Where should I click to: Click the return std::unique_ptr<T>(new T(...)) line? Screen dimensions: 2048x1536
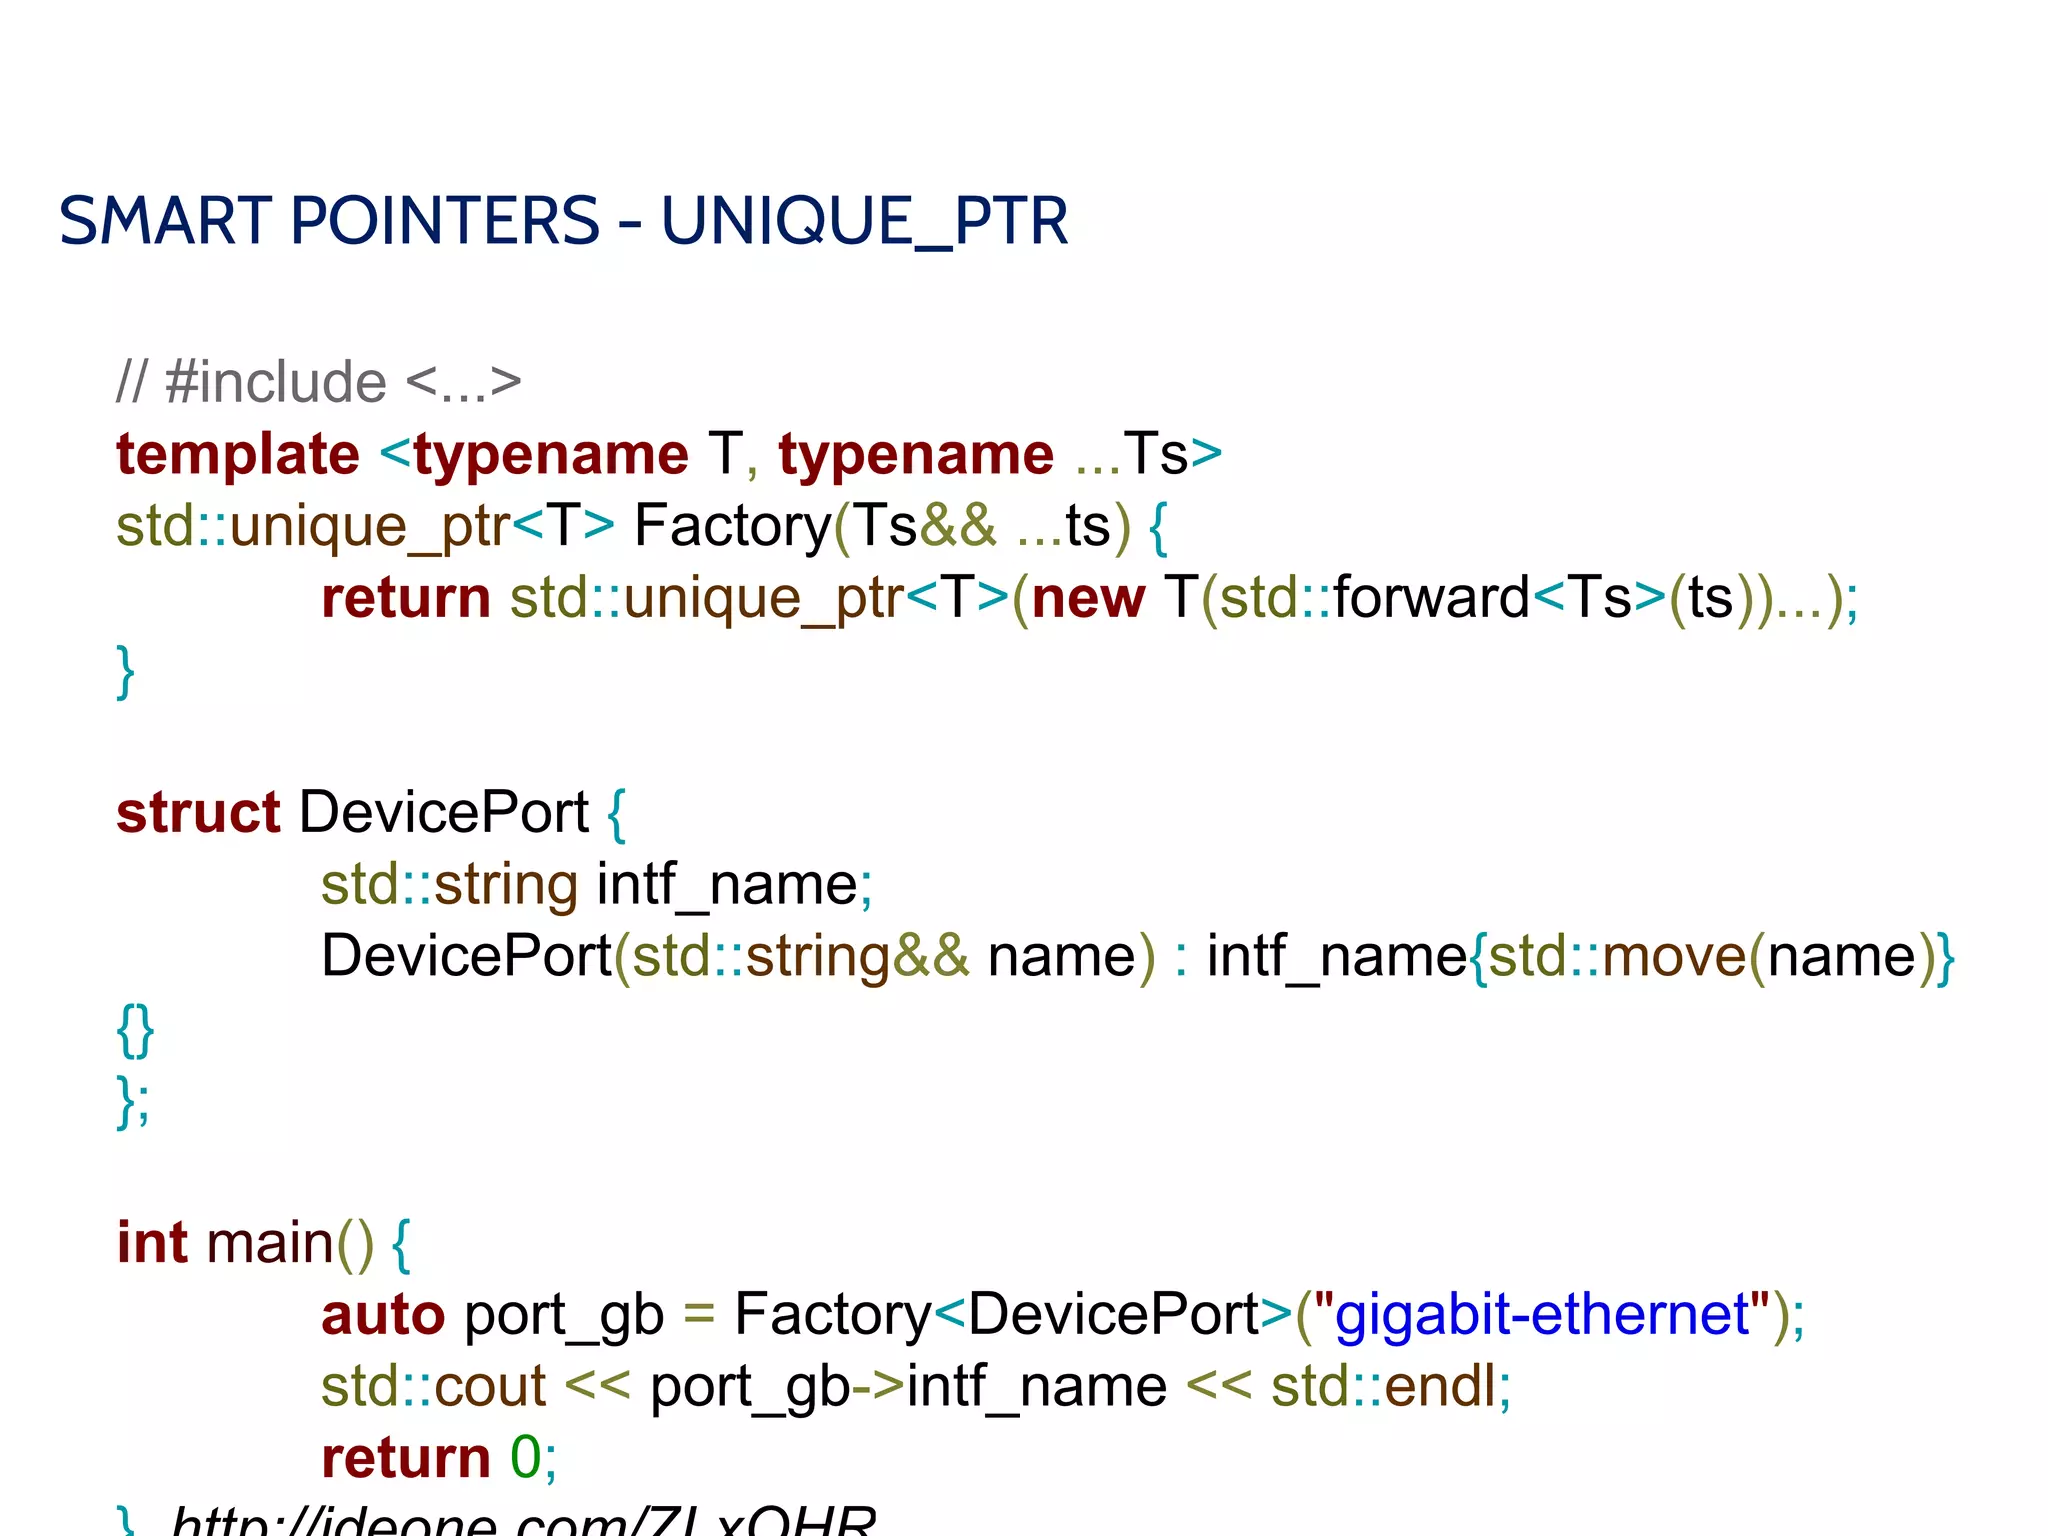click(x=1090, y=598)
